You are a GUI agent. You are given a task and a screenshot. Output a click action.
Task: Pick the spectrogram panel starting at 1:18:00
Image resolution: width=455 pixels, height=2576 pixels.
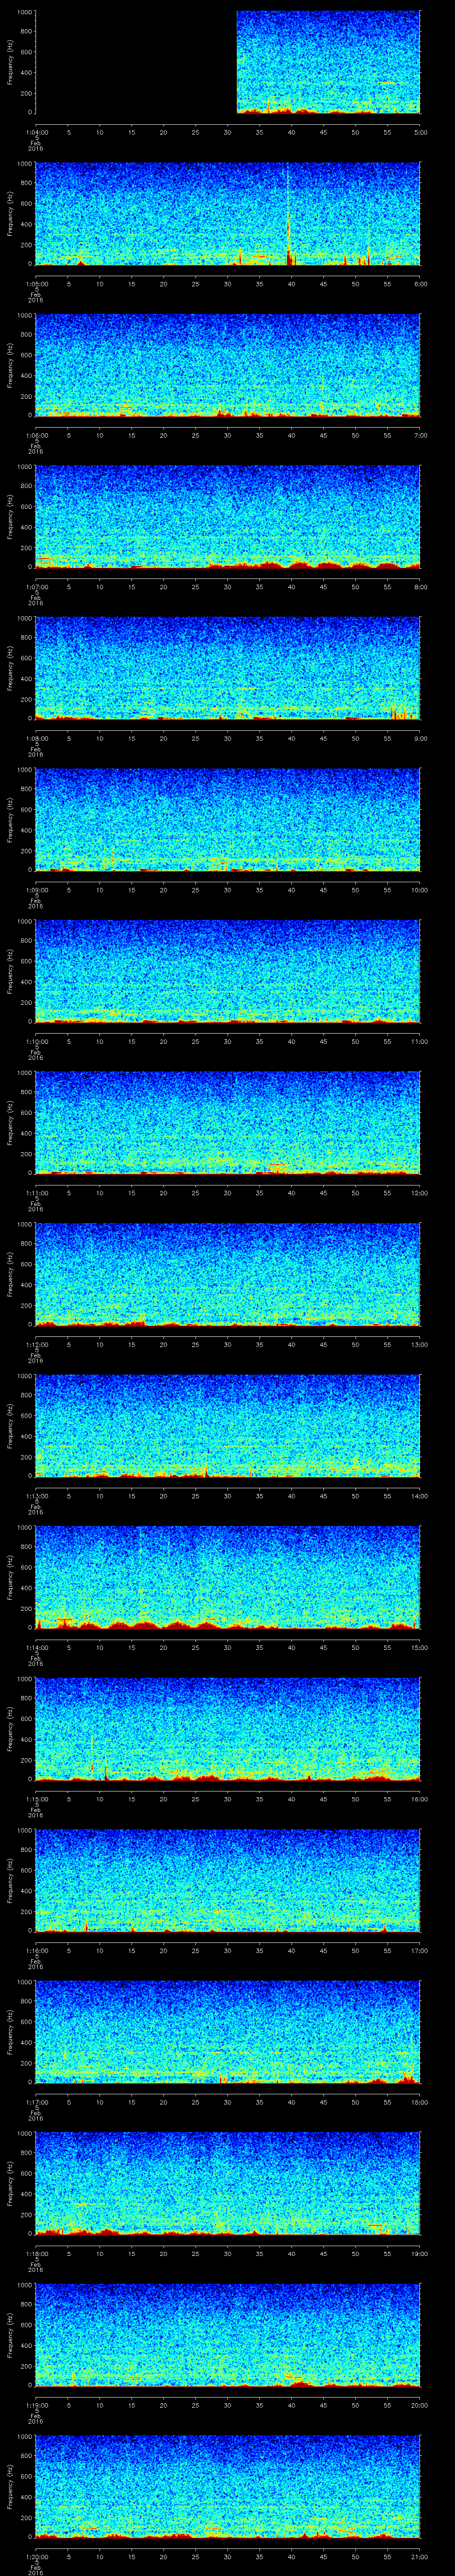pos(228,2183)
